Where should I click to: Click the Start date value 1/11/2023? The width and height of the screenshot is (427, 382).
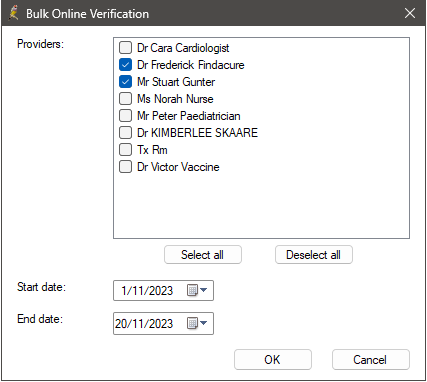[x=147, y=291]
